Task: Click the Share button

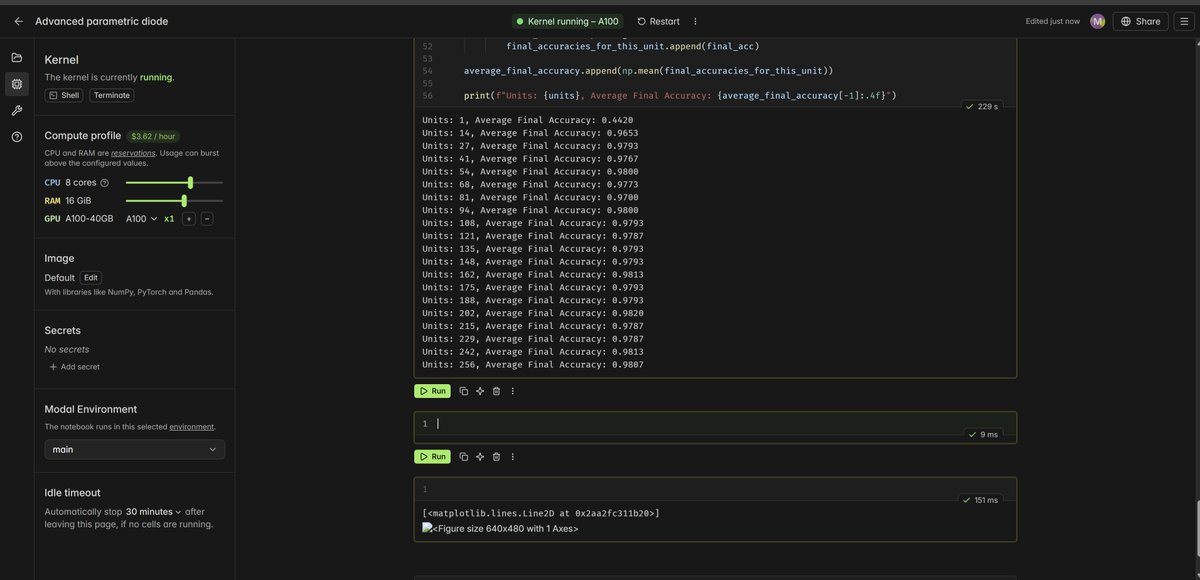Action: pos(1140,21)
